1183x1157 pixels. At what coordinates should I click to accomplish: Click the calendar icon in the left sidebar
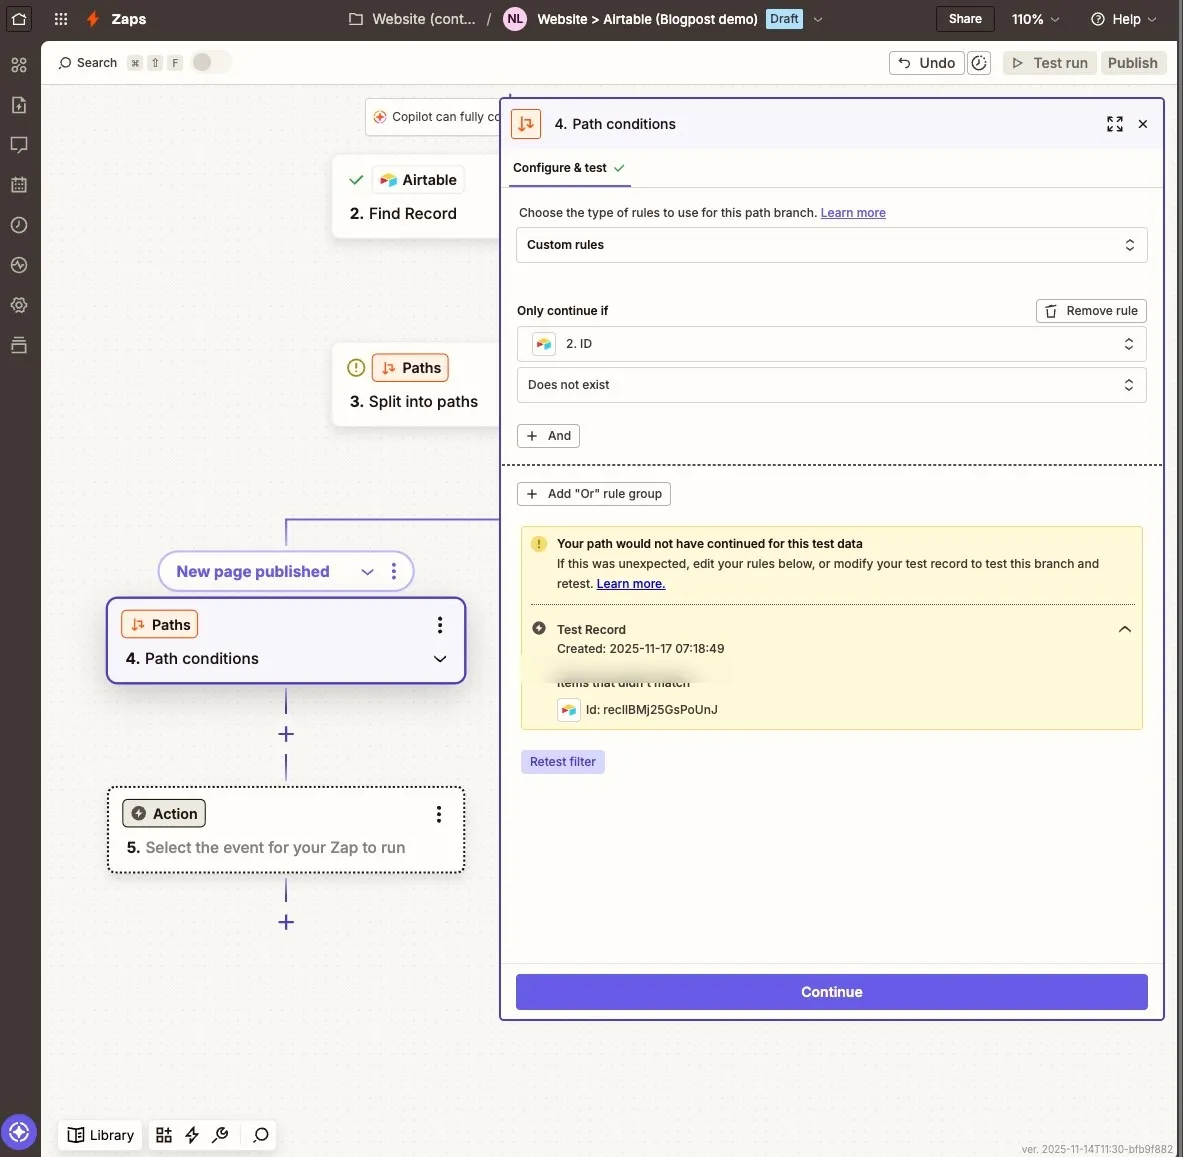[x=19, y=185]
